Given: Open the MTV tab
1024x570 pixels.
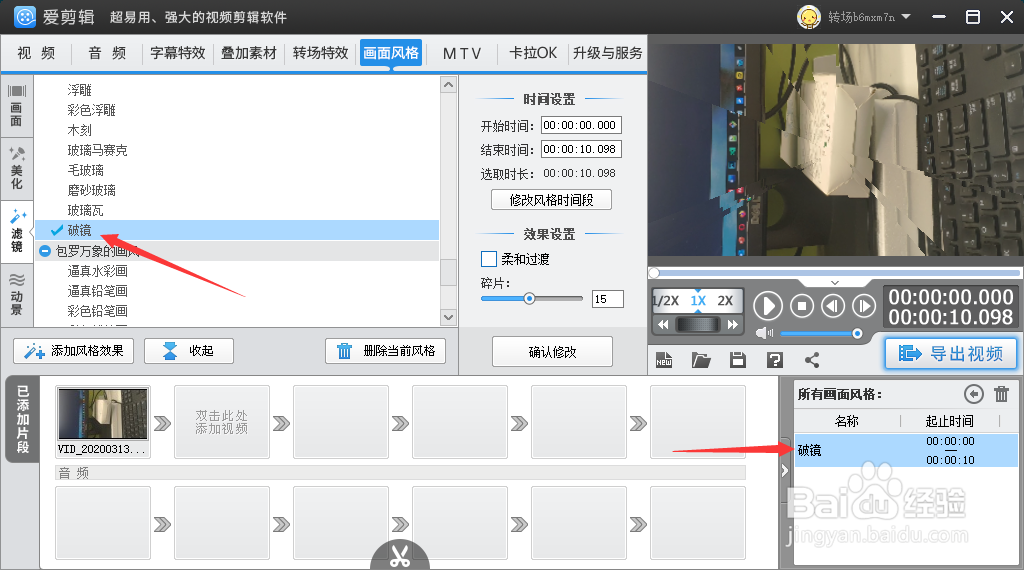Looking at the screenshot, I should [x=462, y=53].
